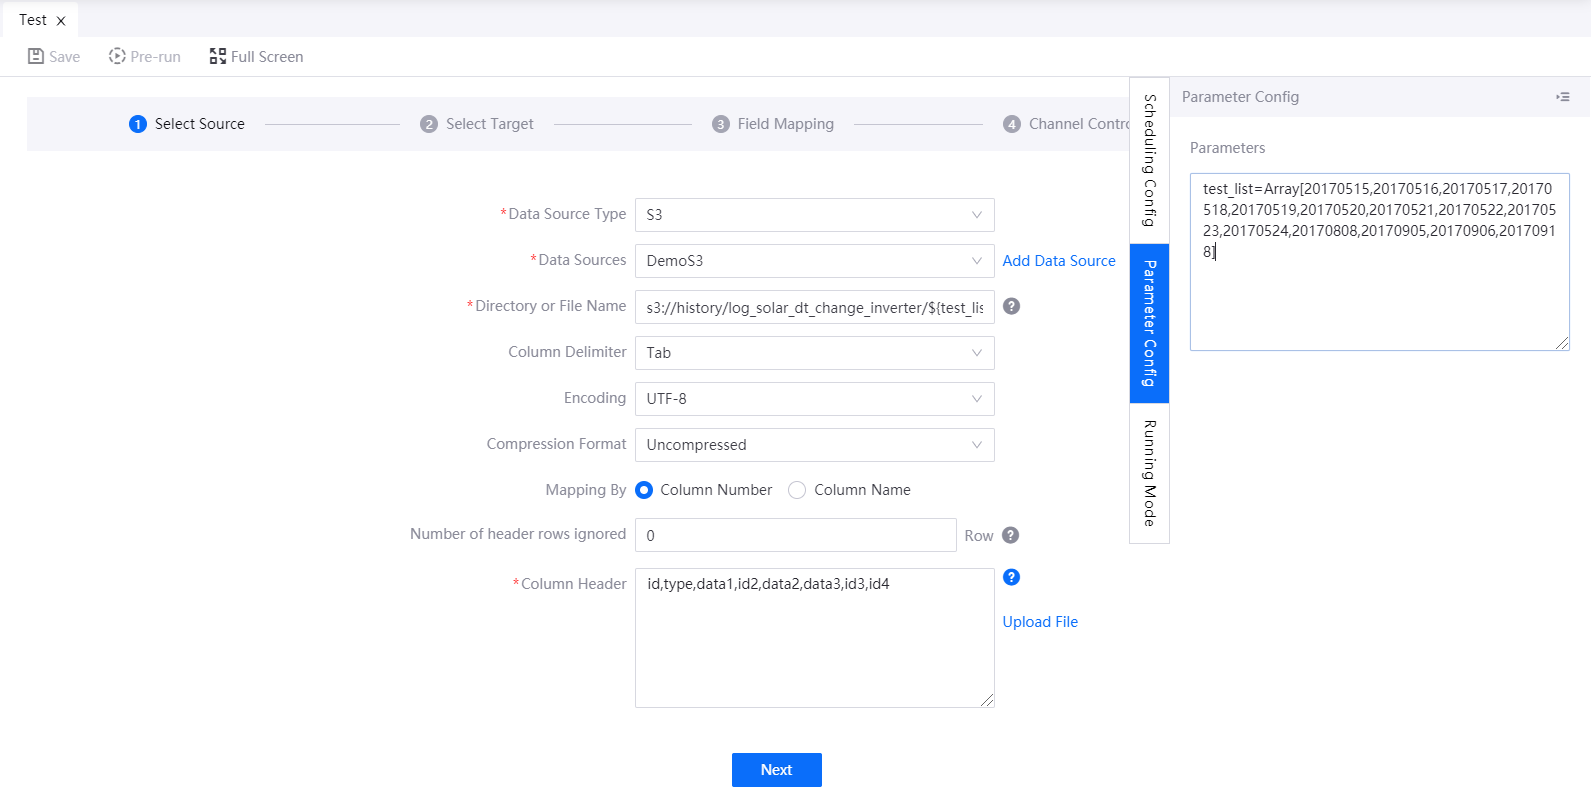This screenshot has height=796, width=1591.
Task: Open the Encoding dropdown showing UTF-8
Action: tap(815, 399)
